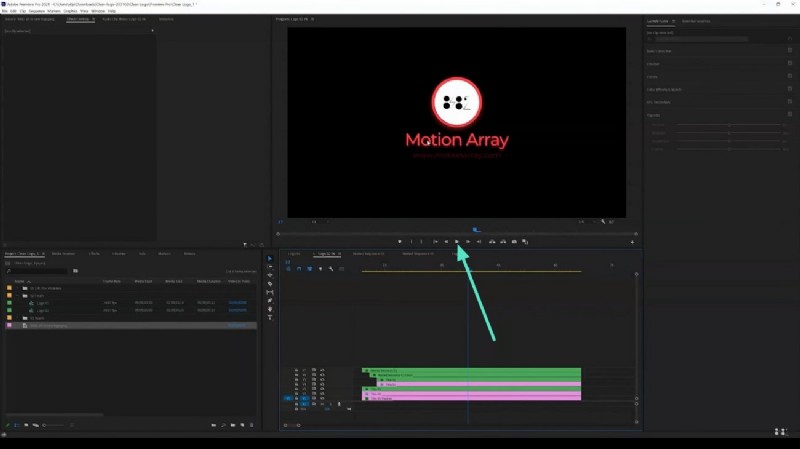This screenshot has width=800, height=449.
Task: Select the Hand tool
Action: pos(270,309)
